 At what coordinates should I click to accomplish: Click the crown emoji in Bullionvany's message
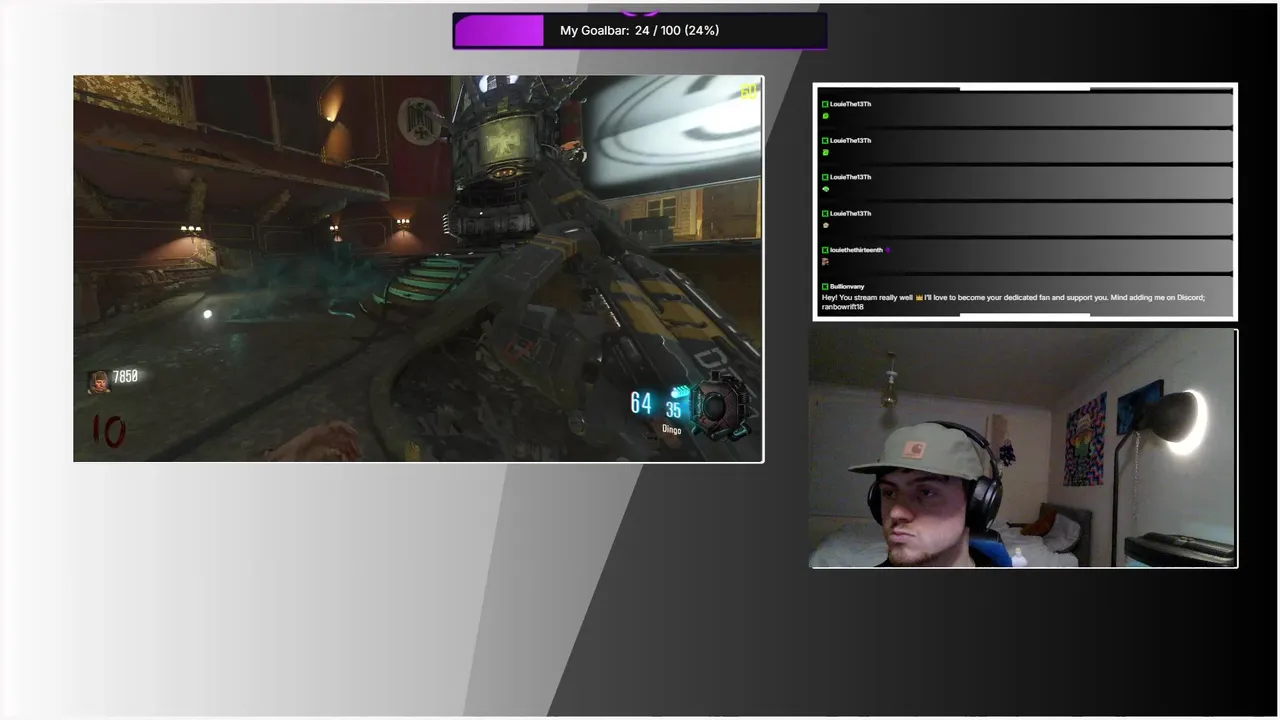(x=919, y=297)
